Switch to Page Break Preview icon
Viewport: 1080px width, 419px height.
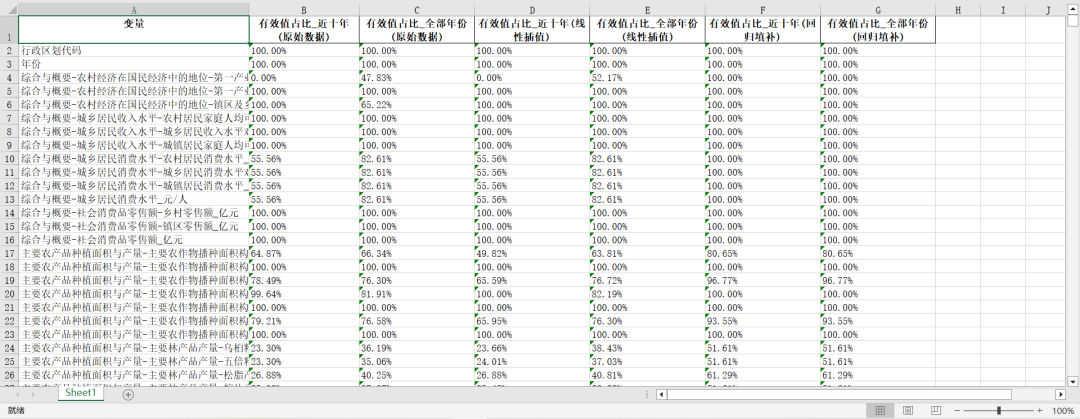(x=935, y=411)
